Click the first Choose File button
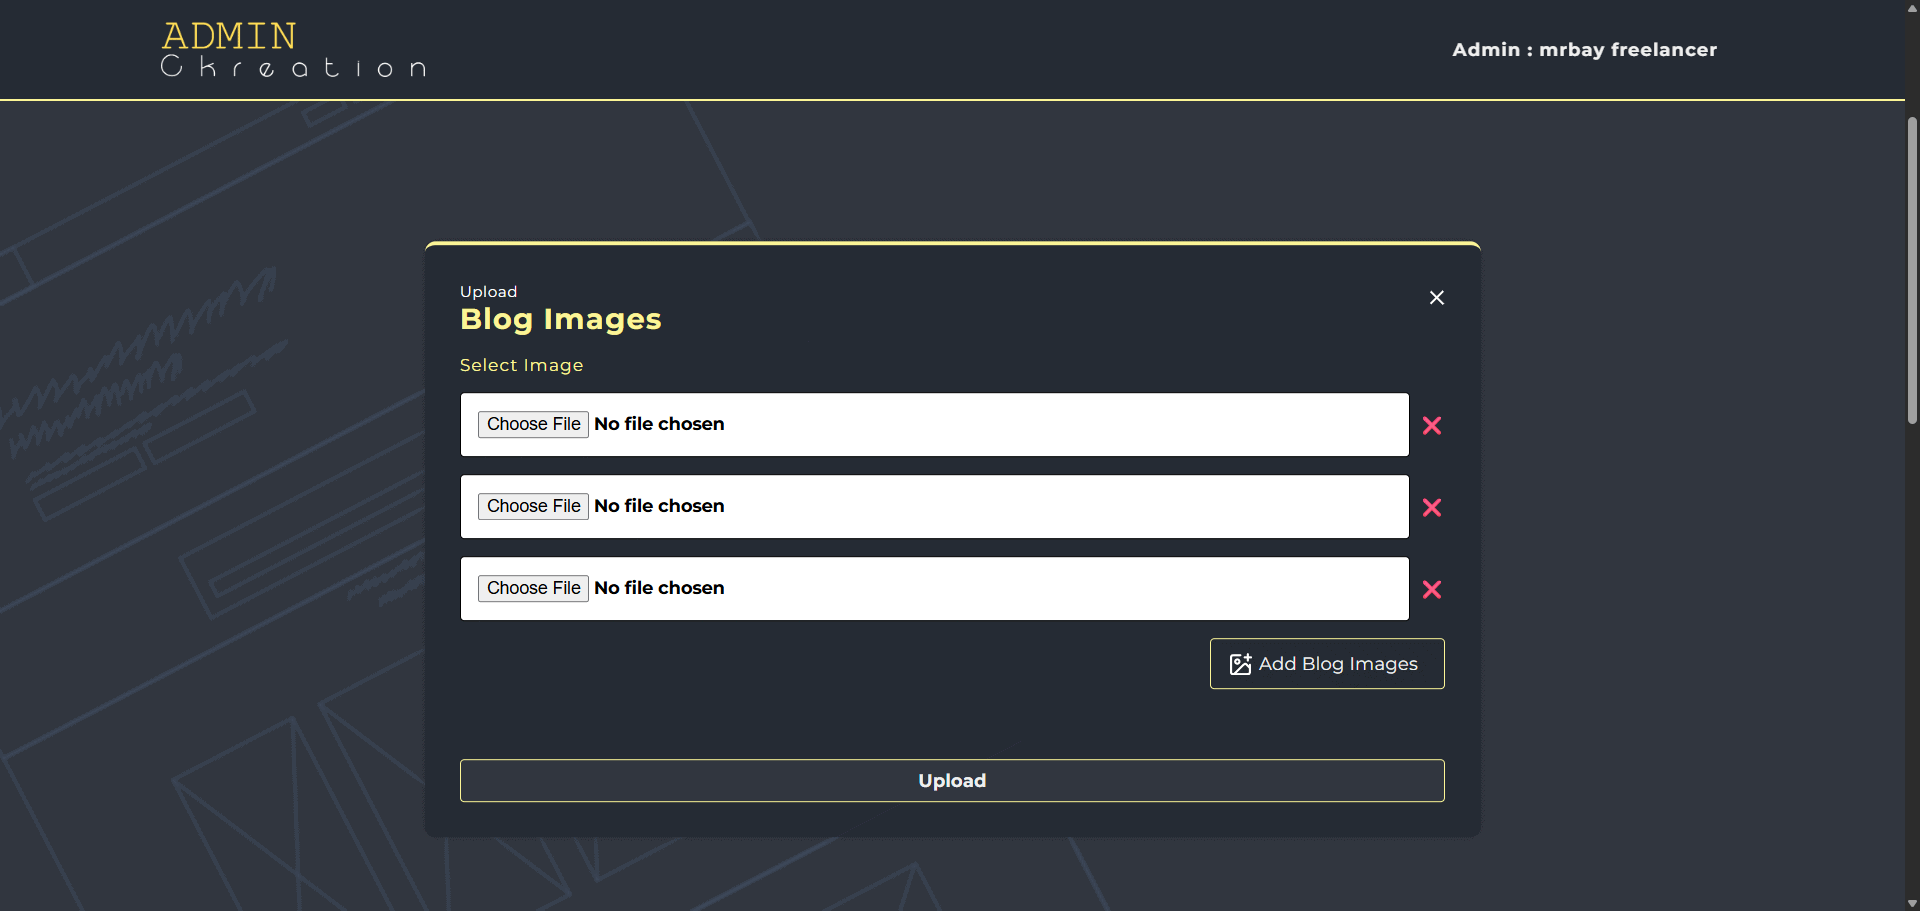The height and width of the screenshot is (911, 1920). coord(533,424)
